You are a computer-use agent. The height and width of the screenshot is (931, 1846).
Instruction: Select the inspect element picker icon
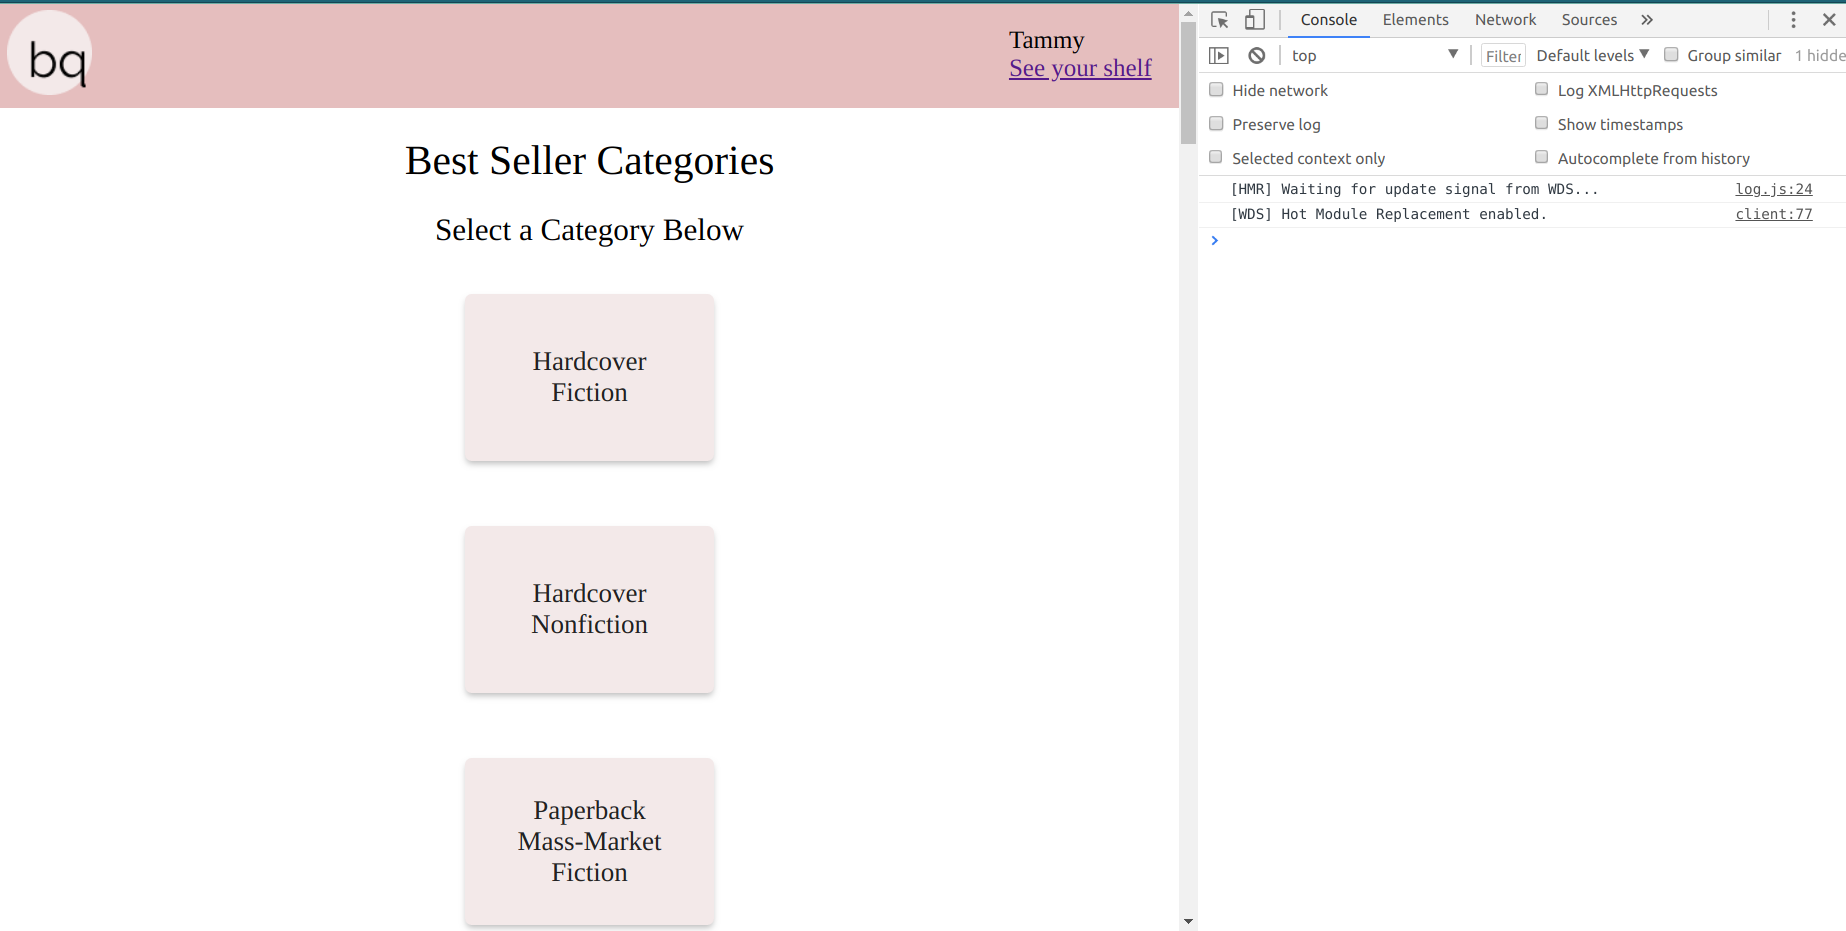coord(1219,20)
